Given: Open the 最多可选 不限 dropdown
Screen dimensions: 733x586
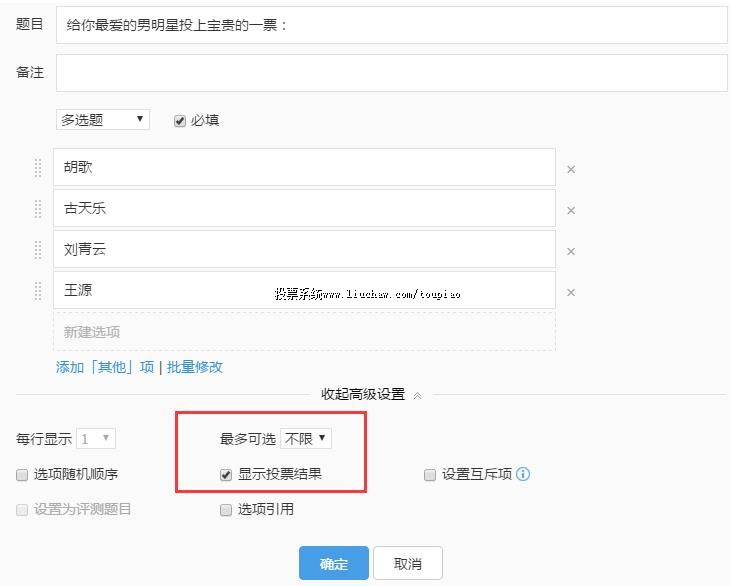Looking at the screenshot, I should click(x=305, y=438).
